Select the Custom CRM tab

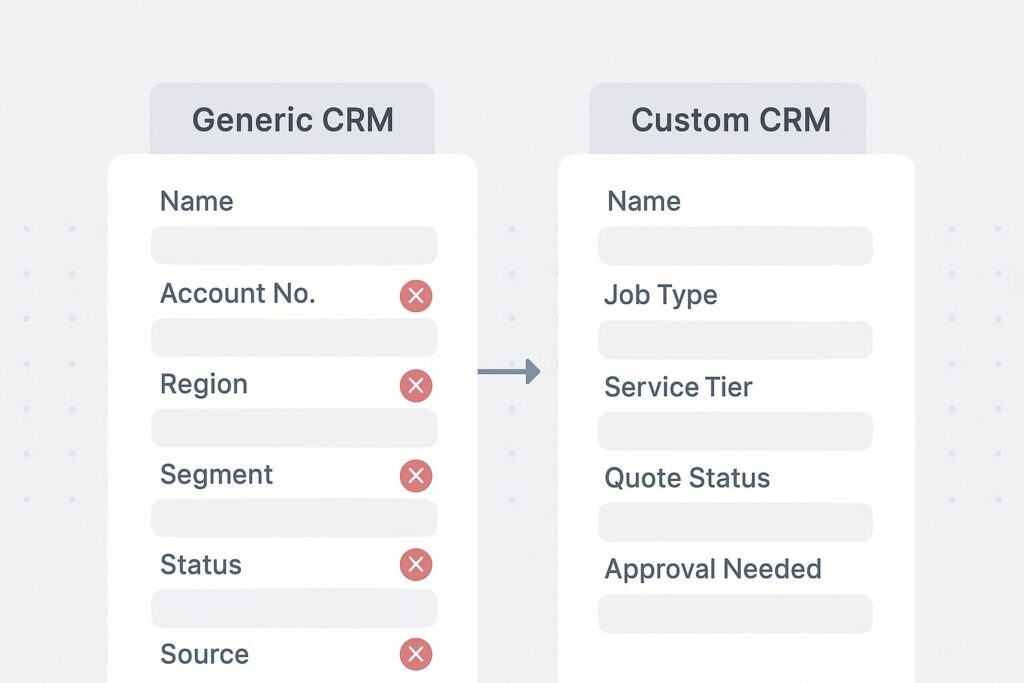pyautogui.click(x=730, y=120)
